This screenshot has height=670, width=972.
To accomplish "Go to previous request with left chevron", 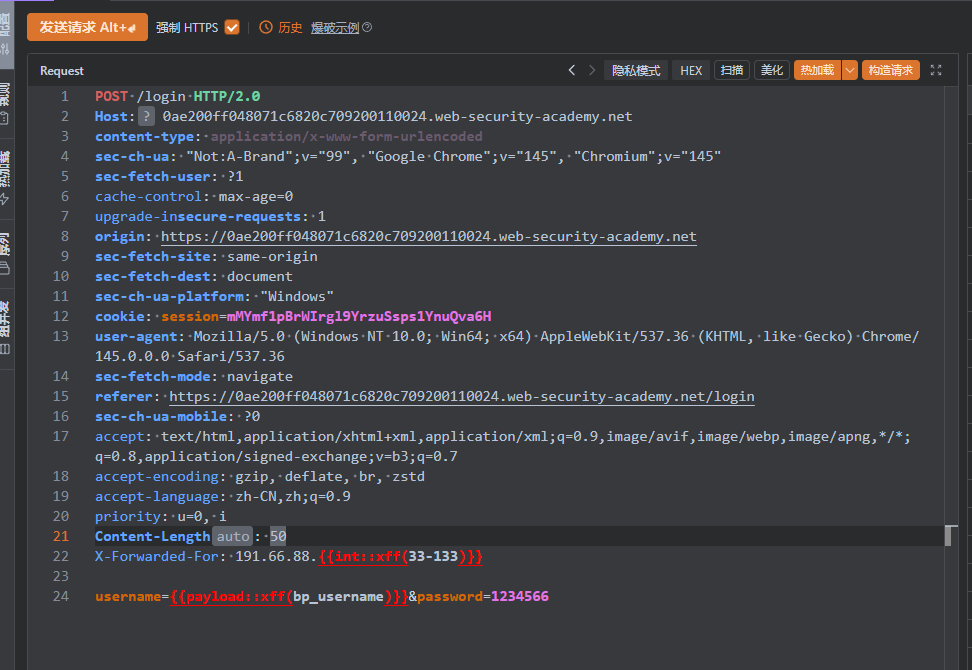I will (x=572, y=70).
